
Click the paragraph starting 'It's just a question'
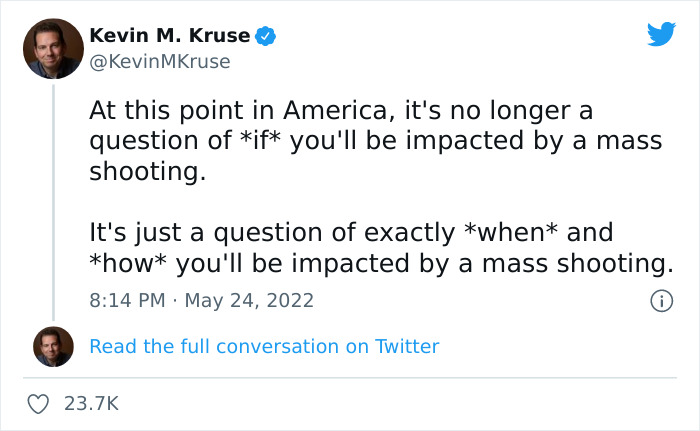pyautogui.click(x=380, y=247)
